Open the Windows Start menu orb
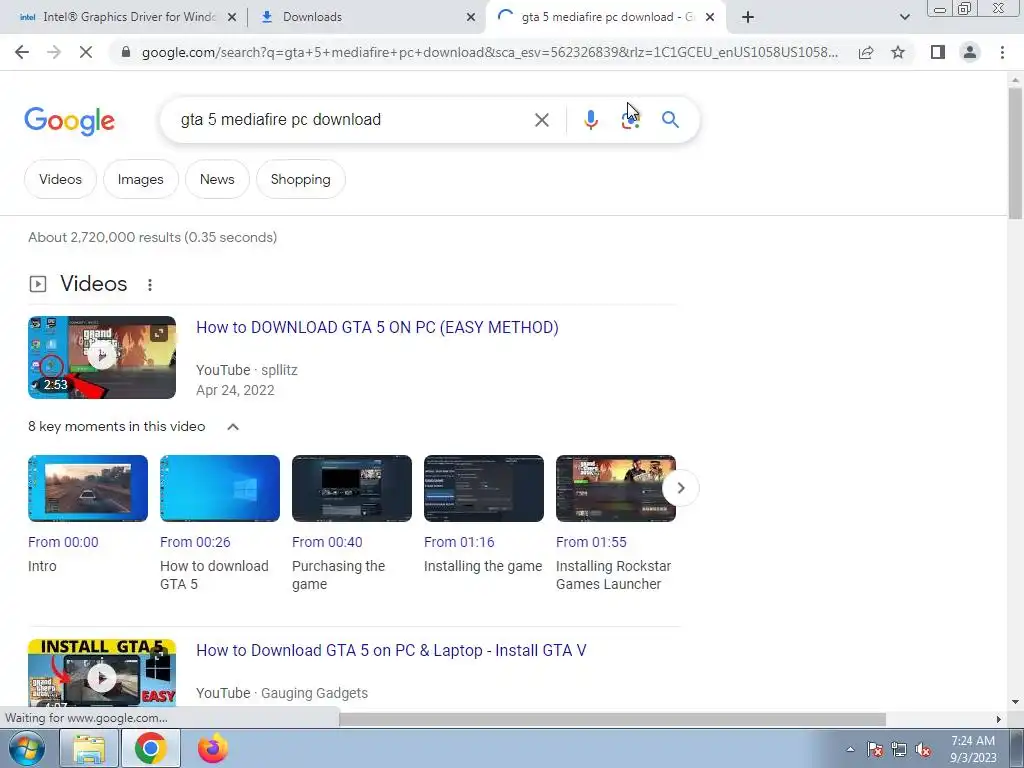The width and height of the screenshot is (1024, 768). (x=27, y=748)
